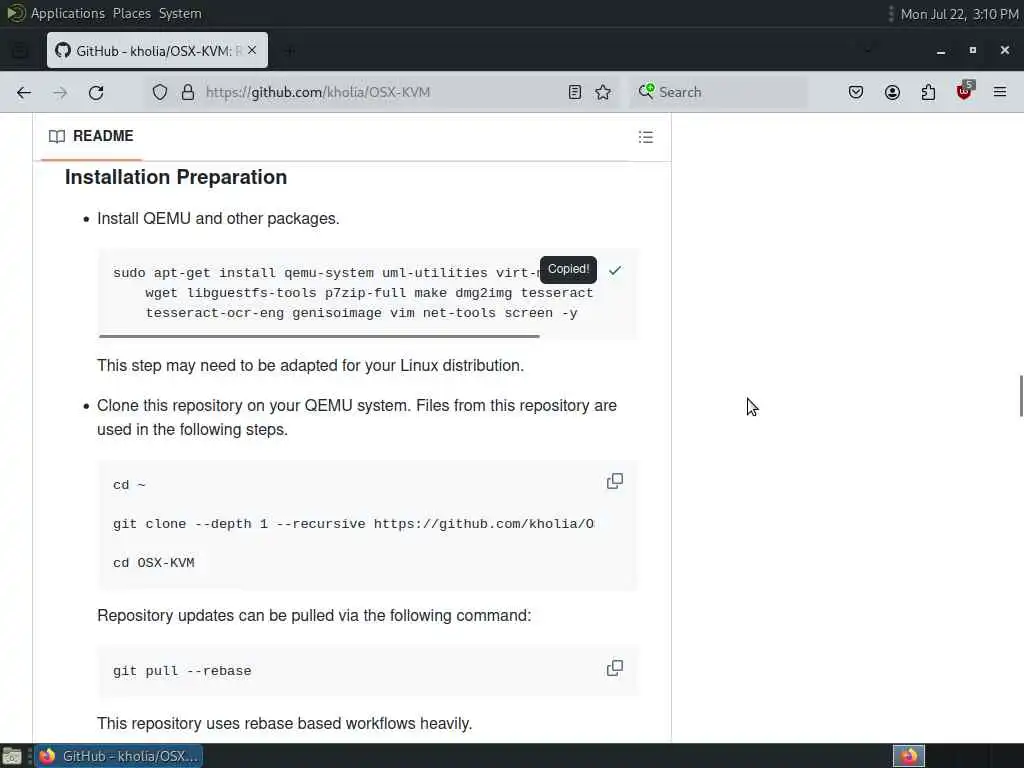Click the Installation Preparation heading
The width and height of the screenshot is (1024, 768).
pos(176,177)
